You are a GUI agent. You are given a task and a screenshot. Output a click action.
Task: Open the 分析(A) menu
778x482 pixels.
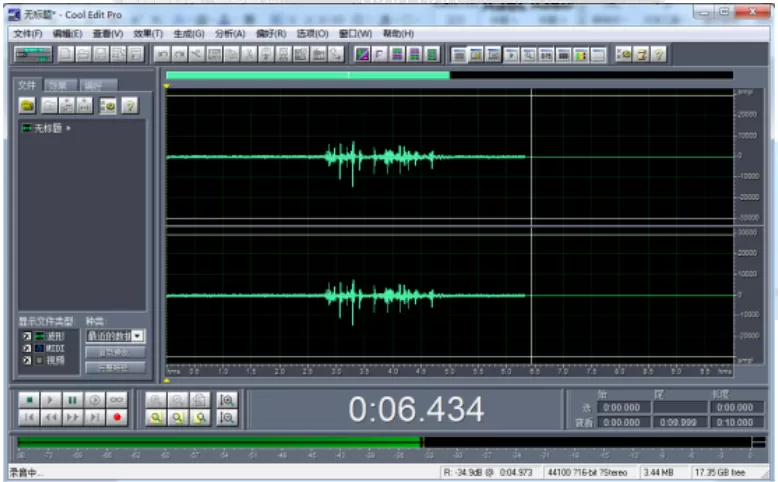230,34
